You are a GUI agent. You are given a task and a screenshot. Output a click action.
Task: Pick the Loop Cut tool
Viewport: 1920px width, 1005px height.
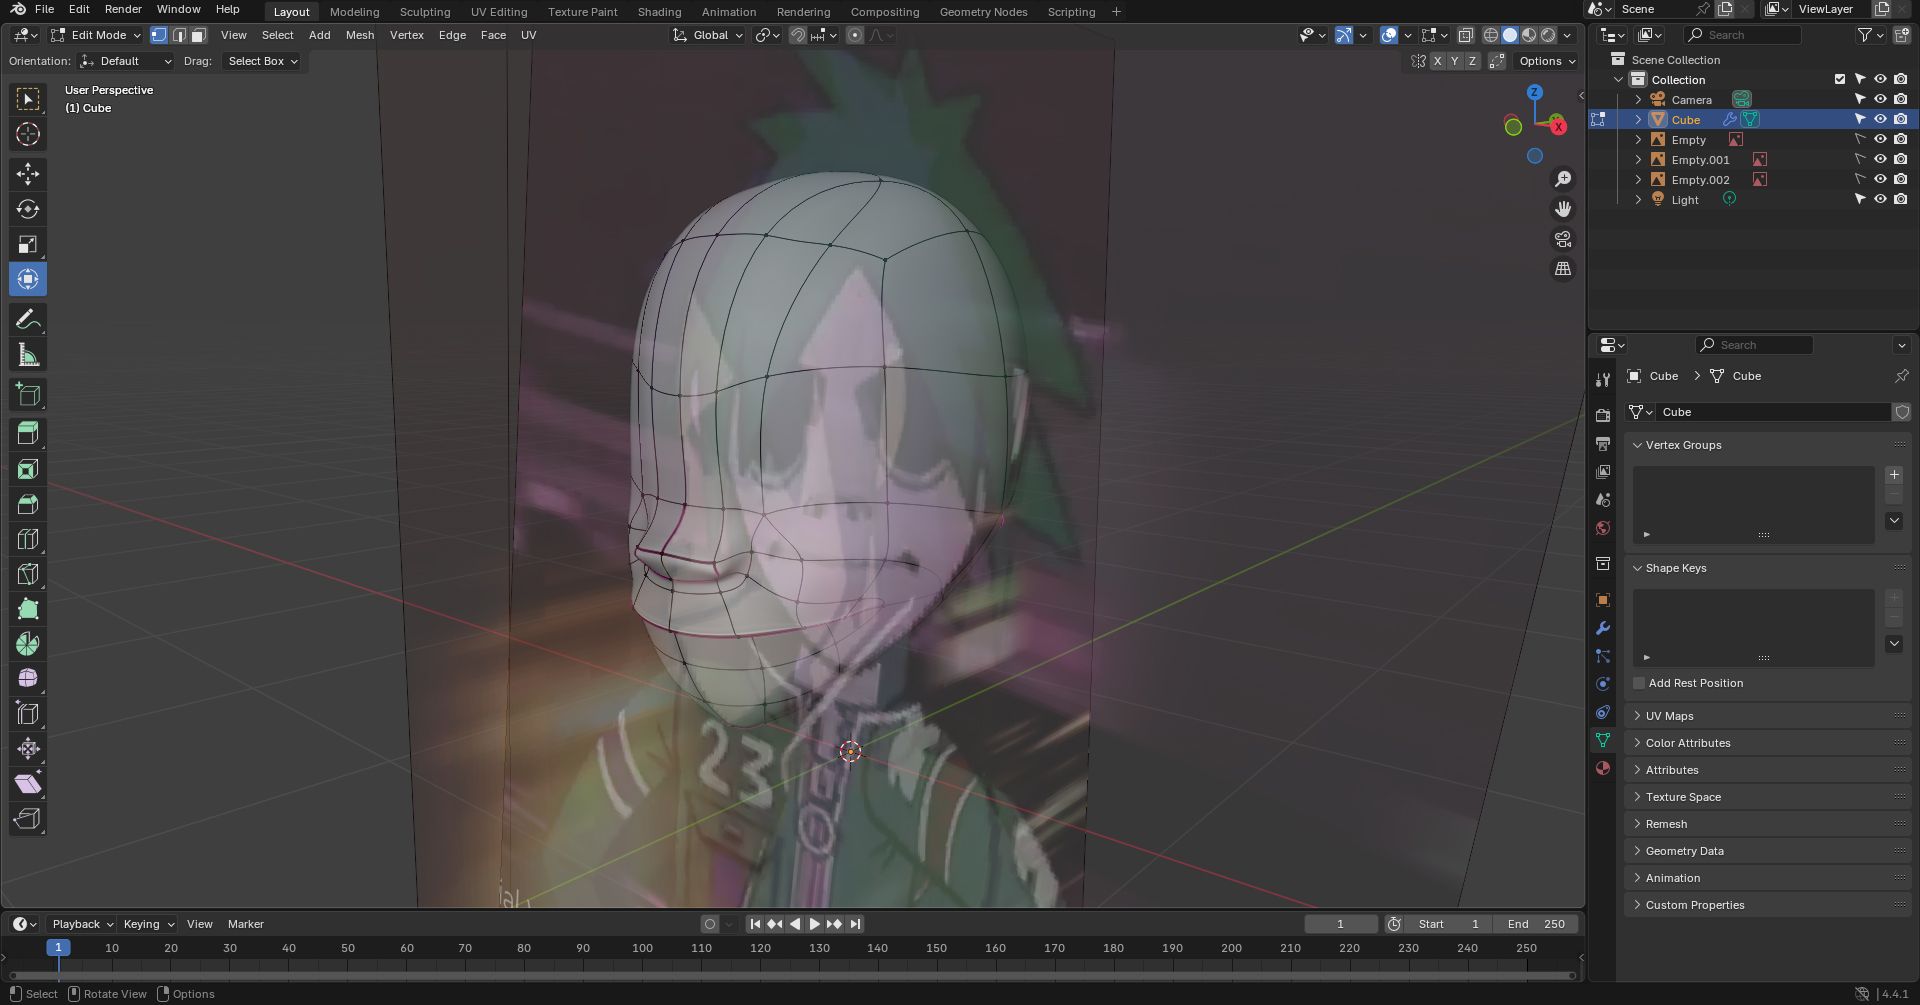(28, 540)
